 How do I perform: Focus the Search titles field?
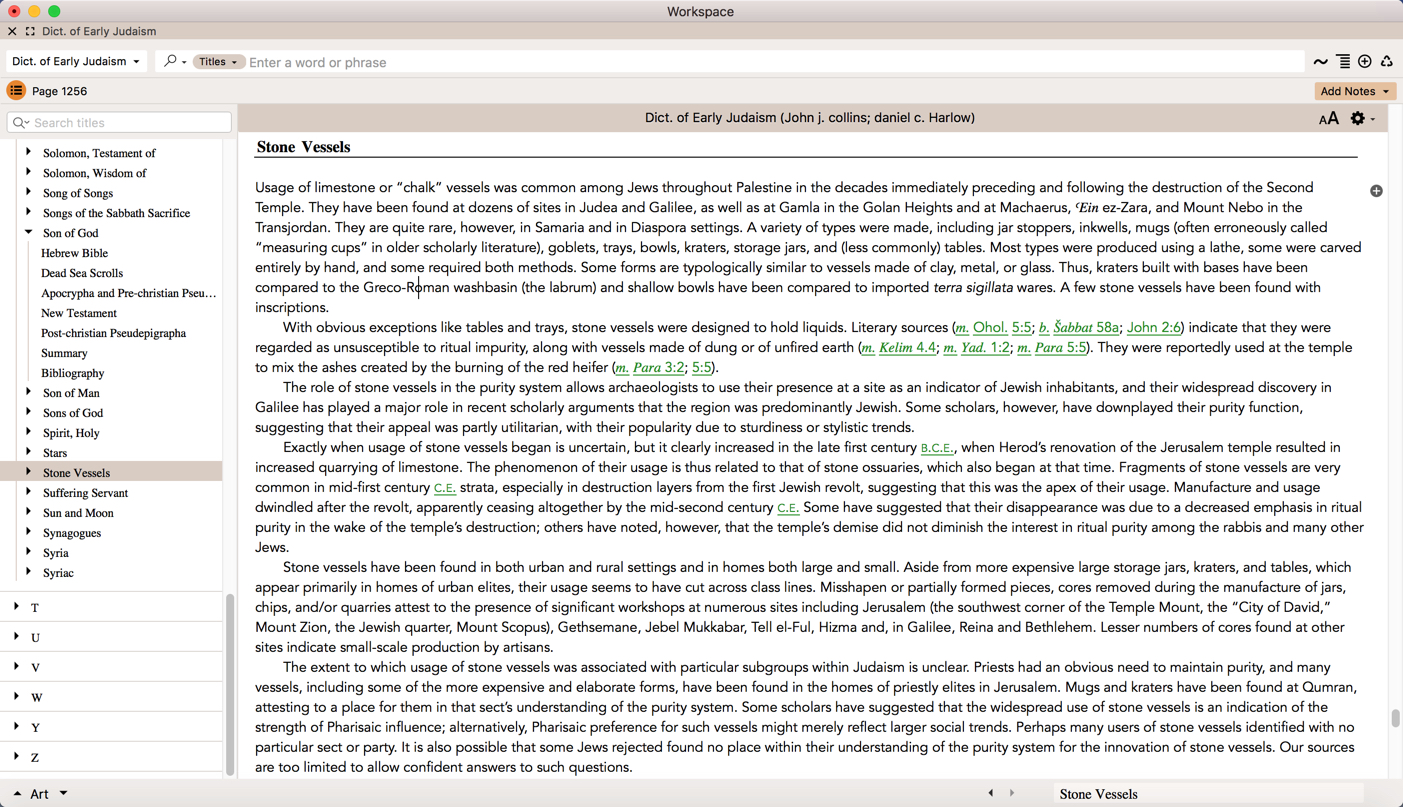coord(119,122)
